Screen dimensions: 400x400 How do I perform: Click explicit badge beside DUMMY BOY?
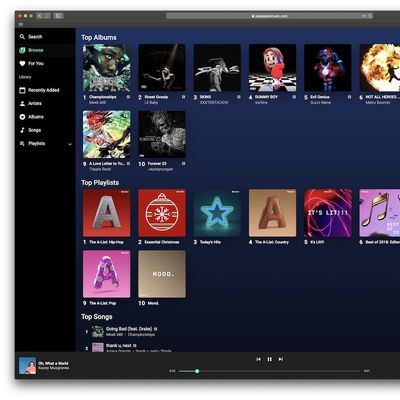click(x=294, y=97)
